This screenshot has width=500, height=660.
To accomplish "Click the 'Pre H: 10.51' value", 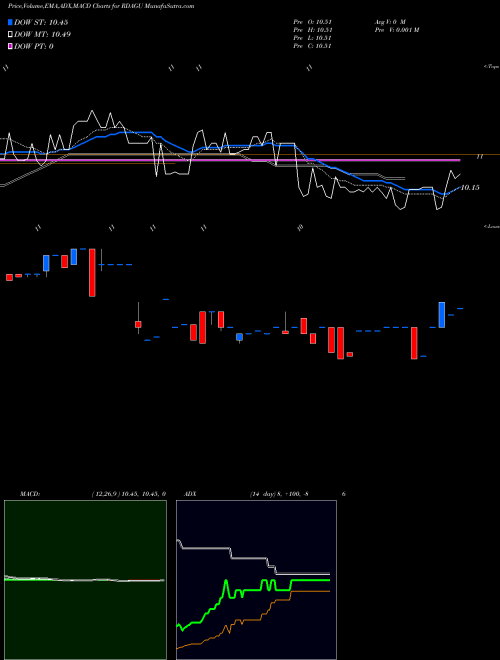I will click(x=313, y=30).
